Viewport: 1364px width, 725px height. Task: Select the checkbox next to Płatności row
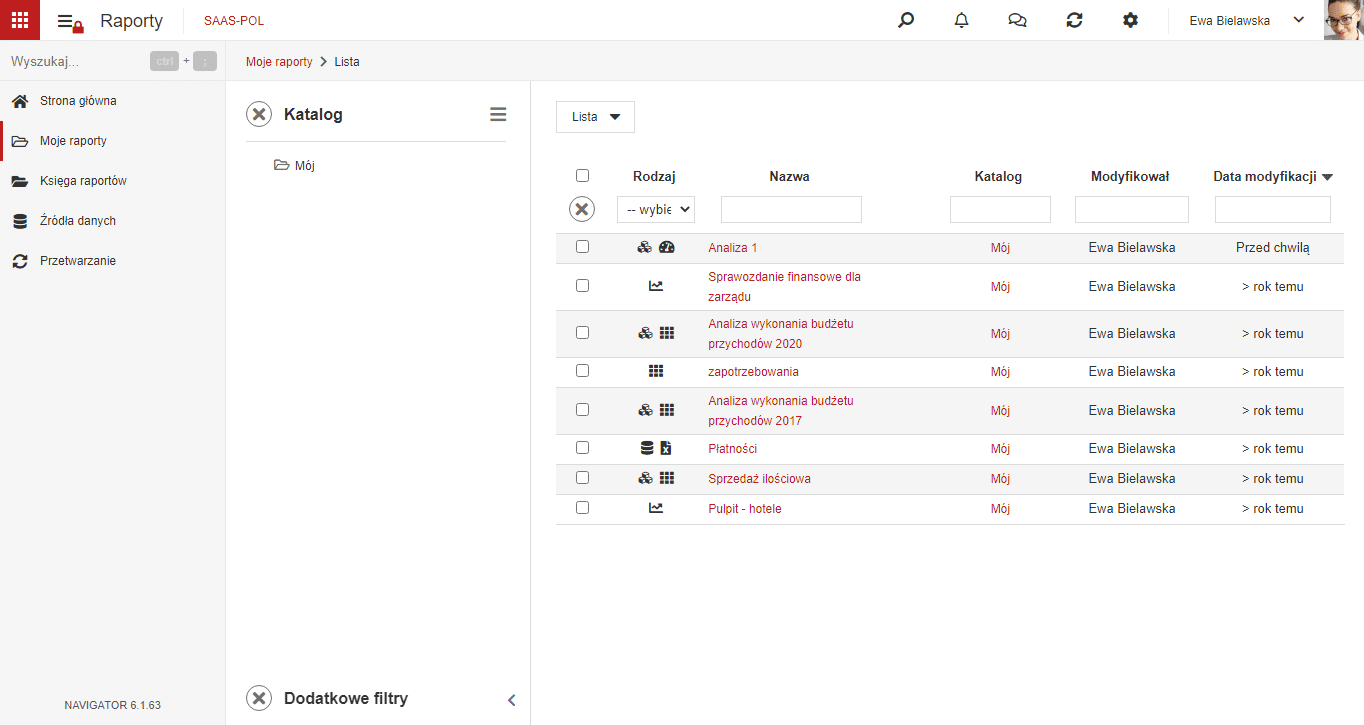[x=582, y=448]
